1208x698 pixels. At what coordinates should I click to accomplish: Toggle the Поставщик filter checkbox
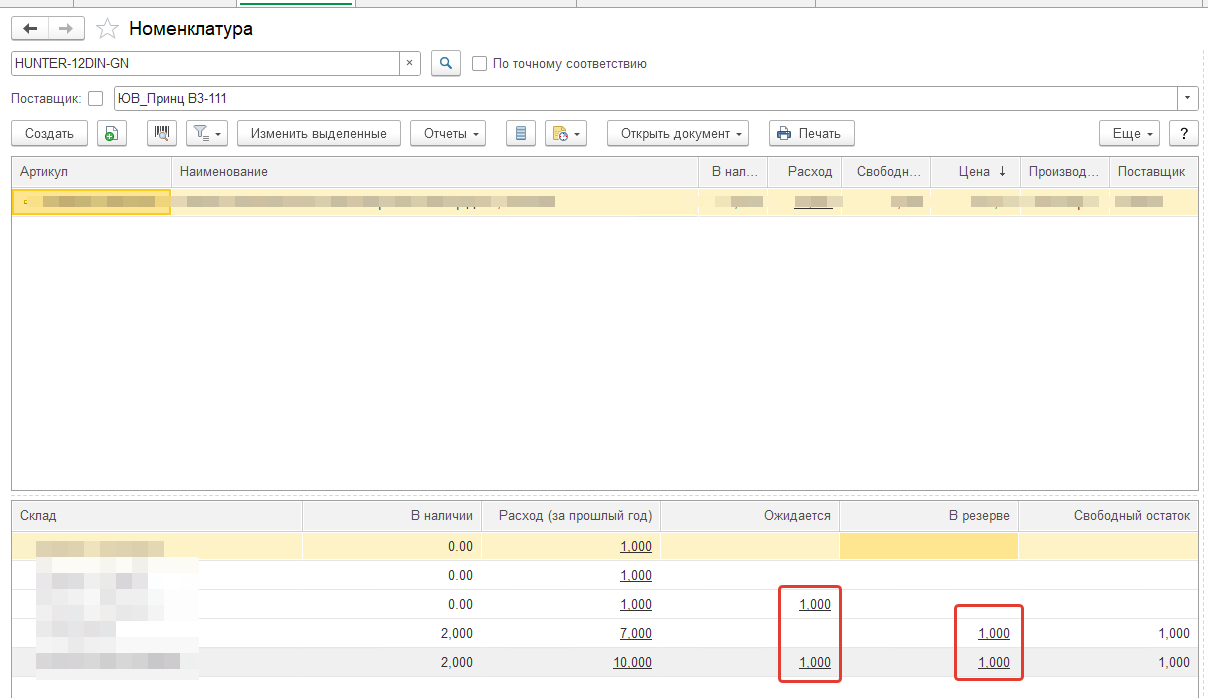pos(96,98)
